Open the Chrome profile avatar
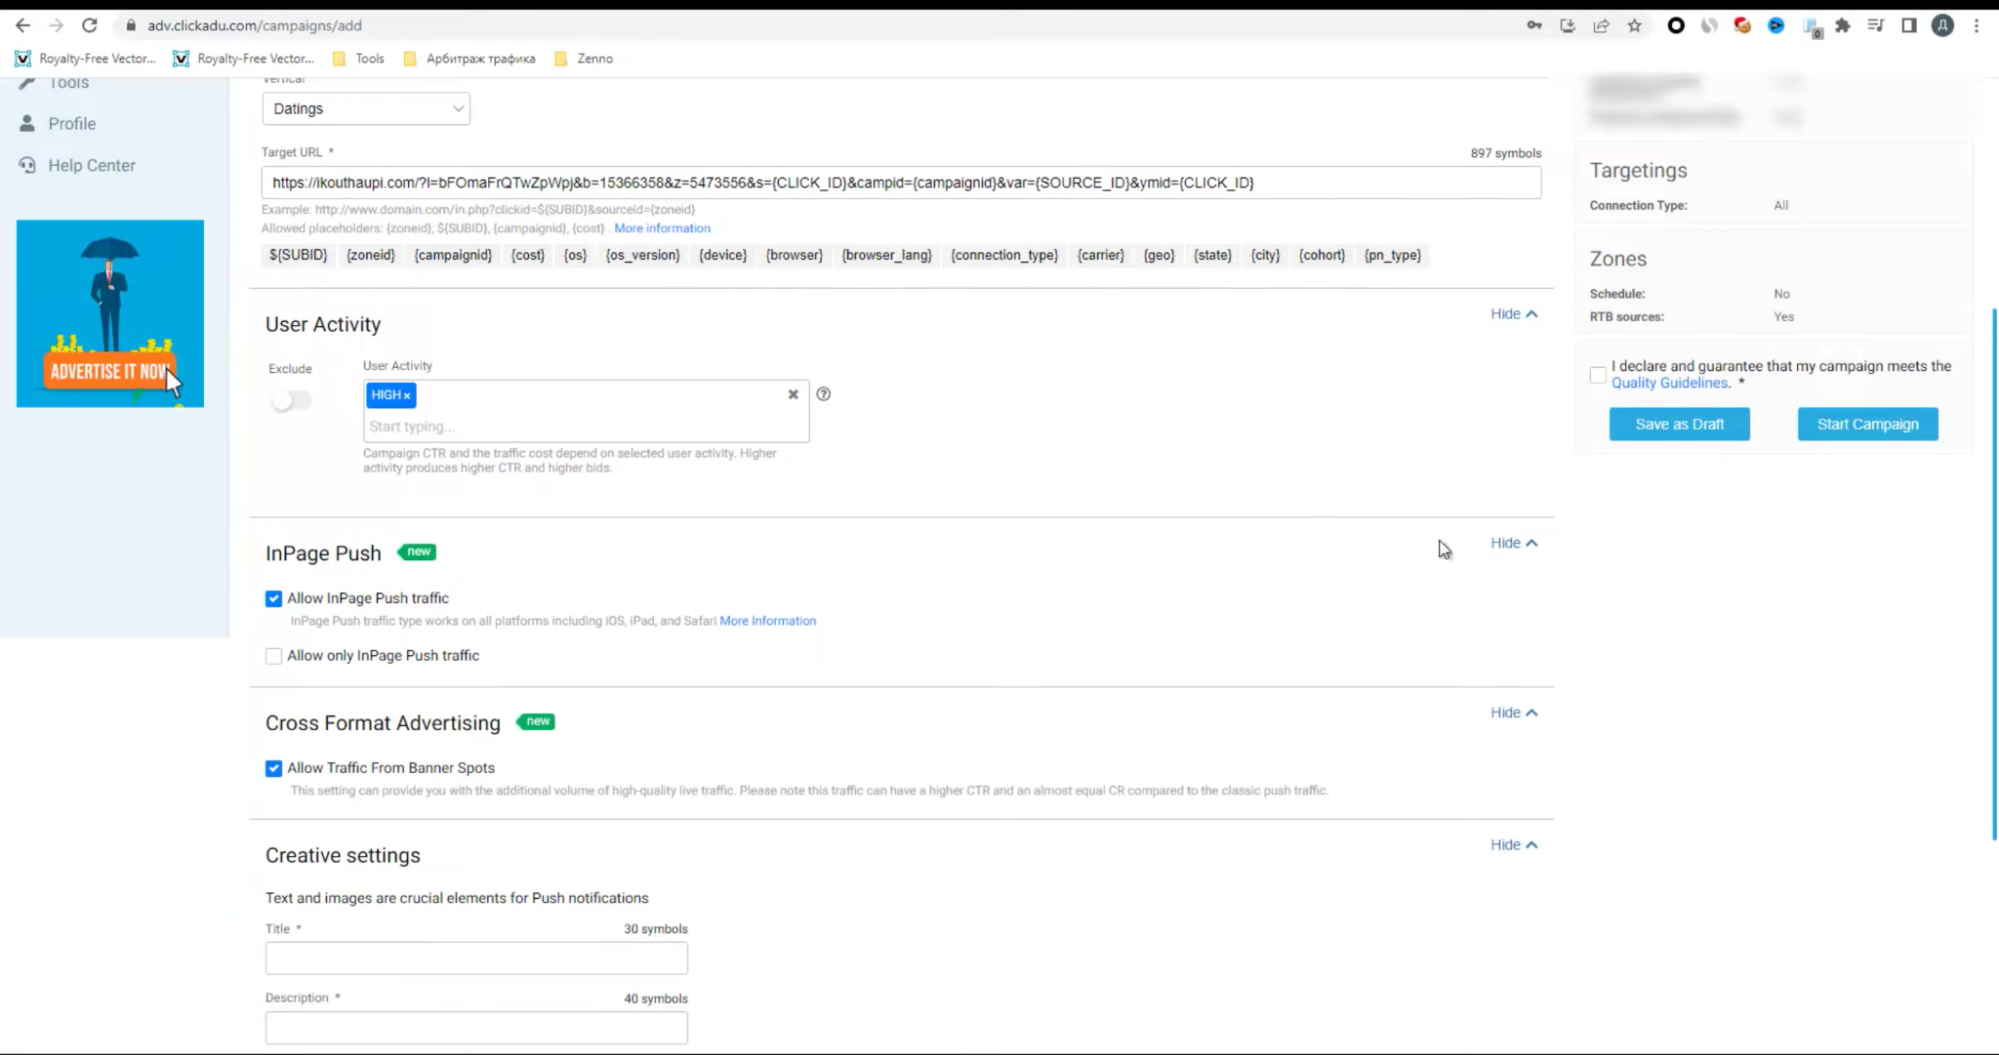The height and width of the screenshot is (1056, 1999). (x=1942, y=25)
